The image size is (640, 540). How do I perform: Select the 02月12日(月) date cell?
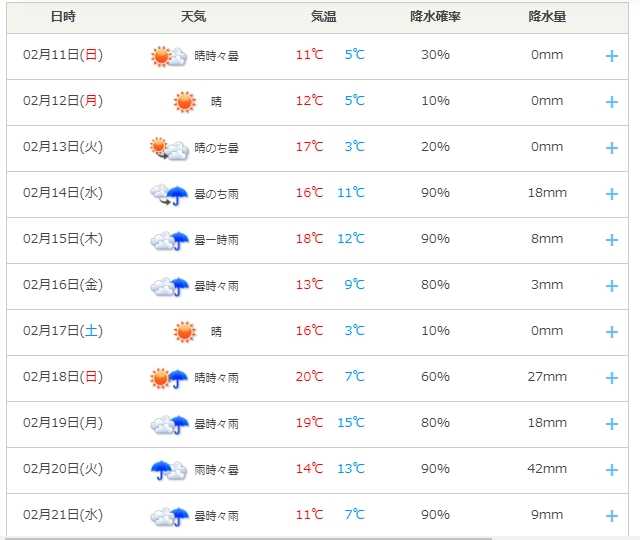(x=63, y=101)
